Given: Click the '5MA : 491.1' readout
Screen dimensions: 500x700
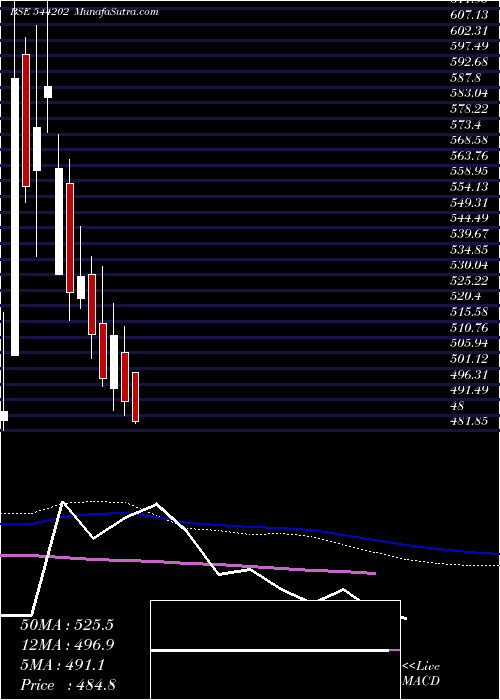Looking at the screenshot, I should [62, 665].
